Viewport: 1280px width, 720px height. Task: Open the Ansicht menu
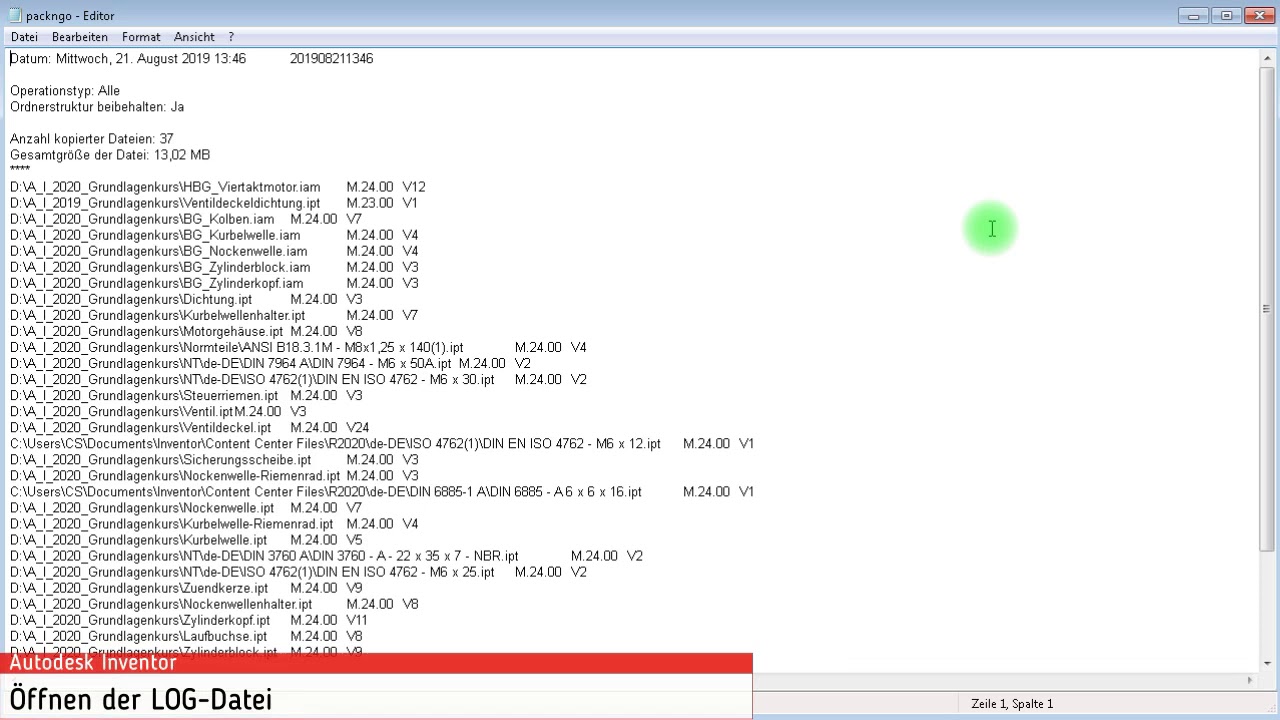194,37
